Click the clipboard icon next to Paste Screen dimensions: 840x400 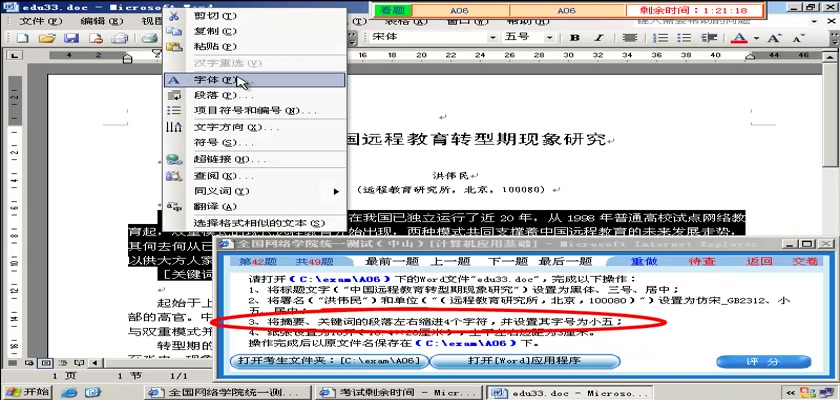coord(174,47)
